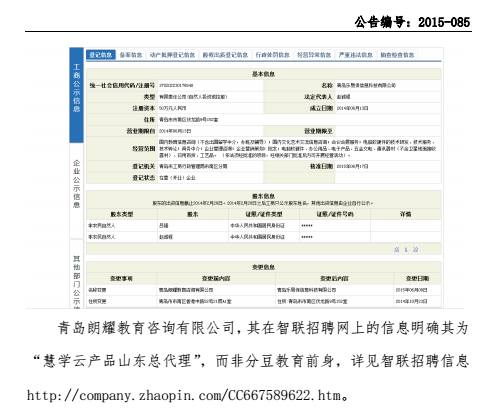Viewport: 496px width, 410px height.
Task: Select the 变更信息 section header
Action: [263, 267]
